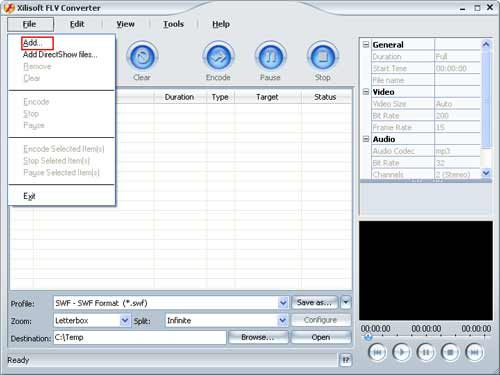Select the Start Time property row
Image resolution: width=500 pixels, height=375 pixels.
(x=426, y=68)
